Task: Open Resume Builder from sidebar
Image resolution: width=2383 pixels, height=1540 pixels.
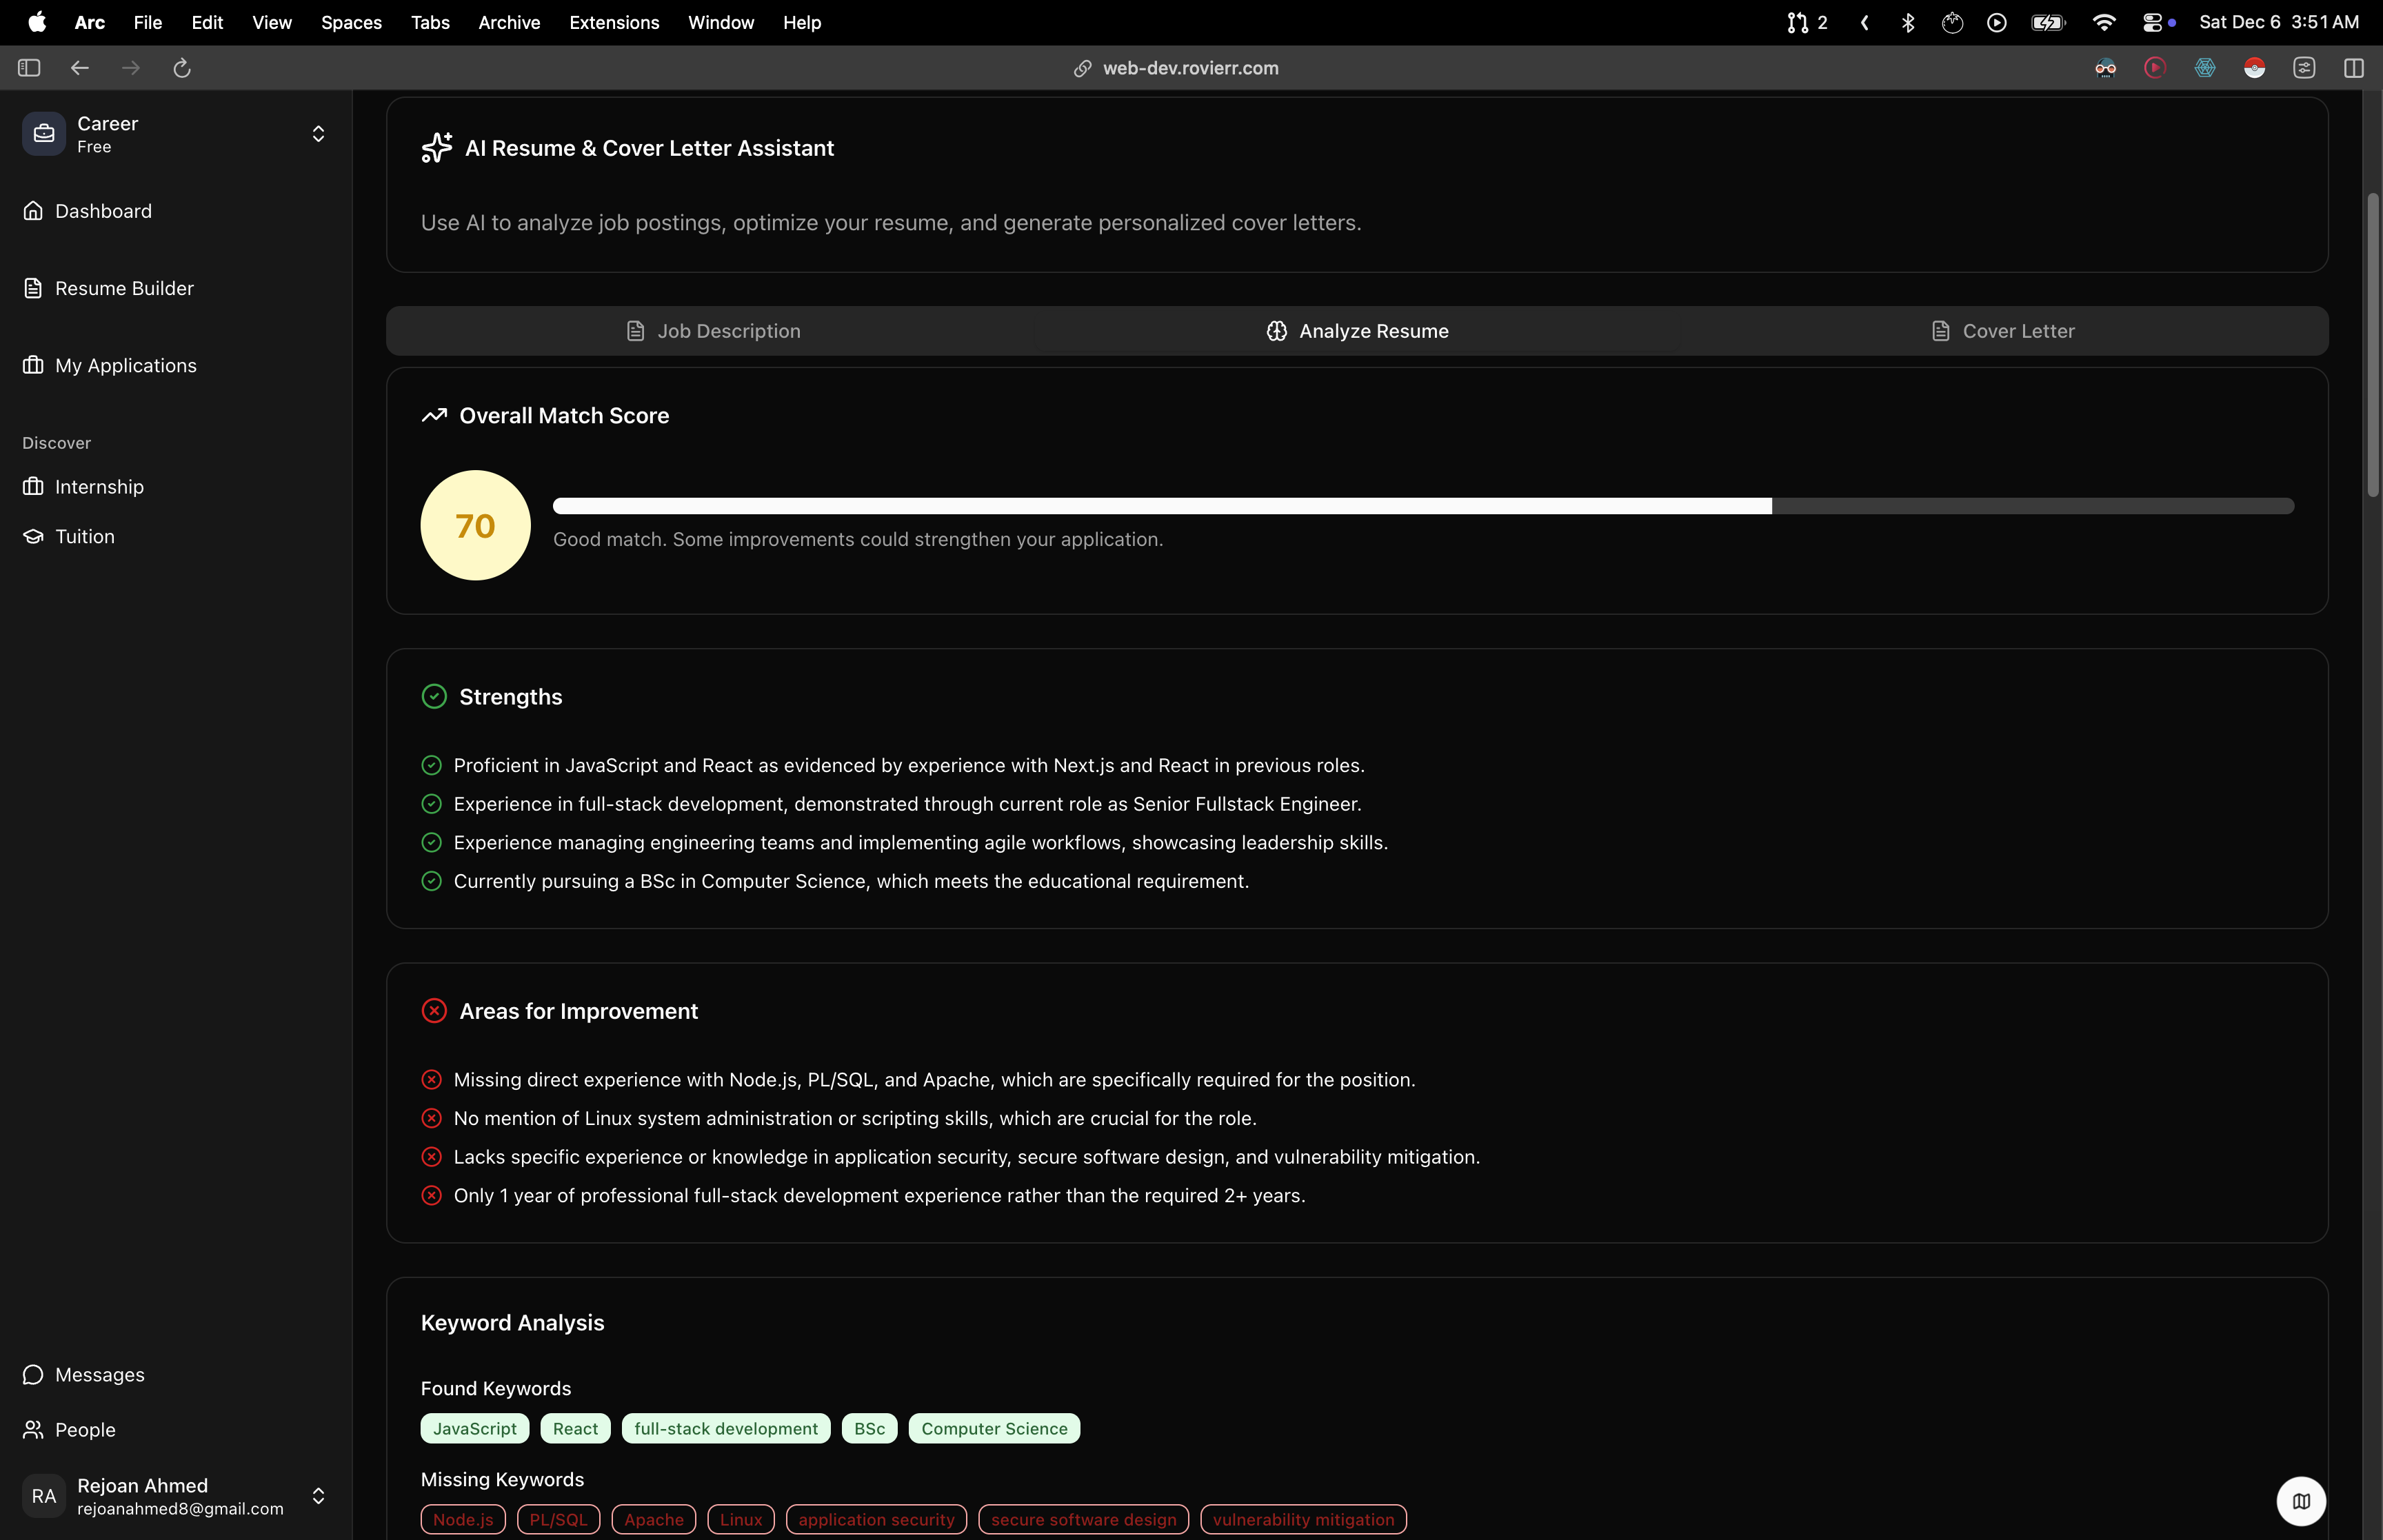Action: pos(123,288)
